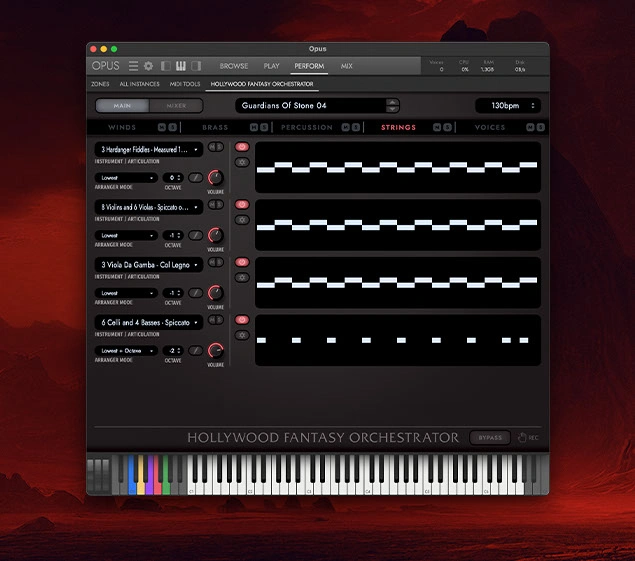Screen dimensions: 635x561
Task: Toggle power for Hardanger Fiddles track
Action: (x=242, y=147)
